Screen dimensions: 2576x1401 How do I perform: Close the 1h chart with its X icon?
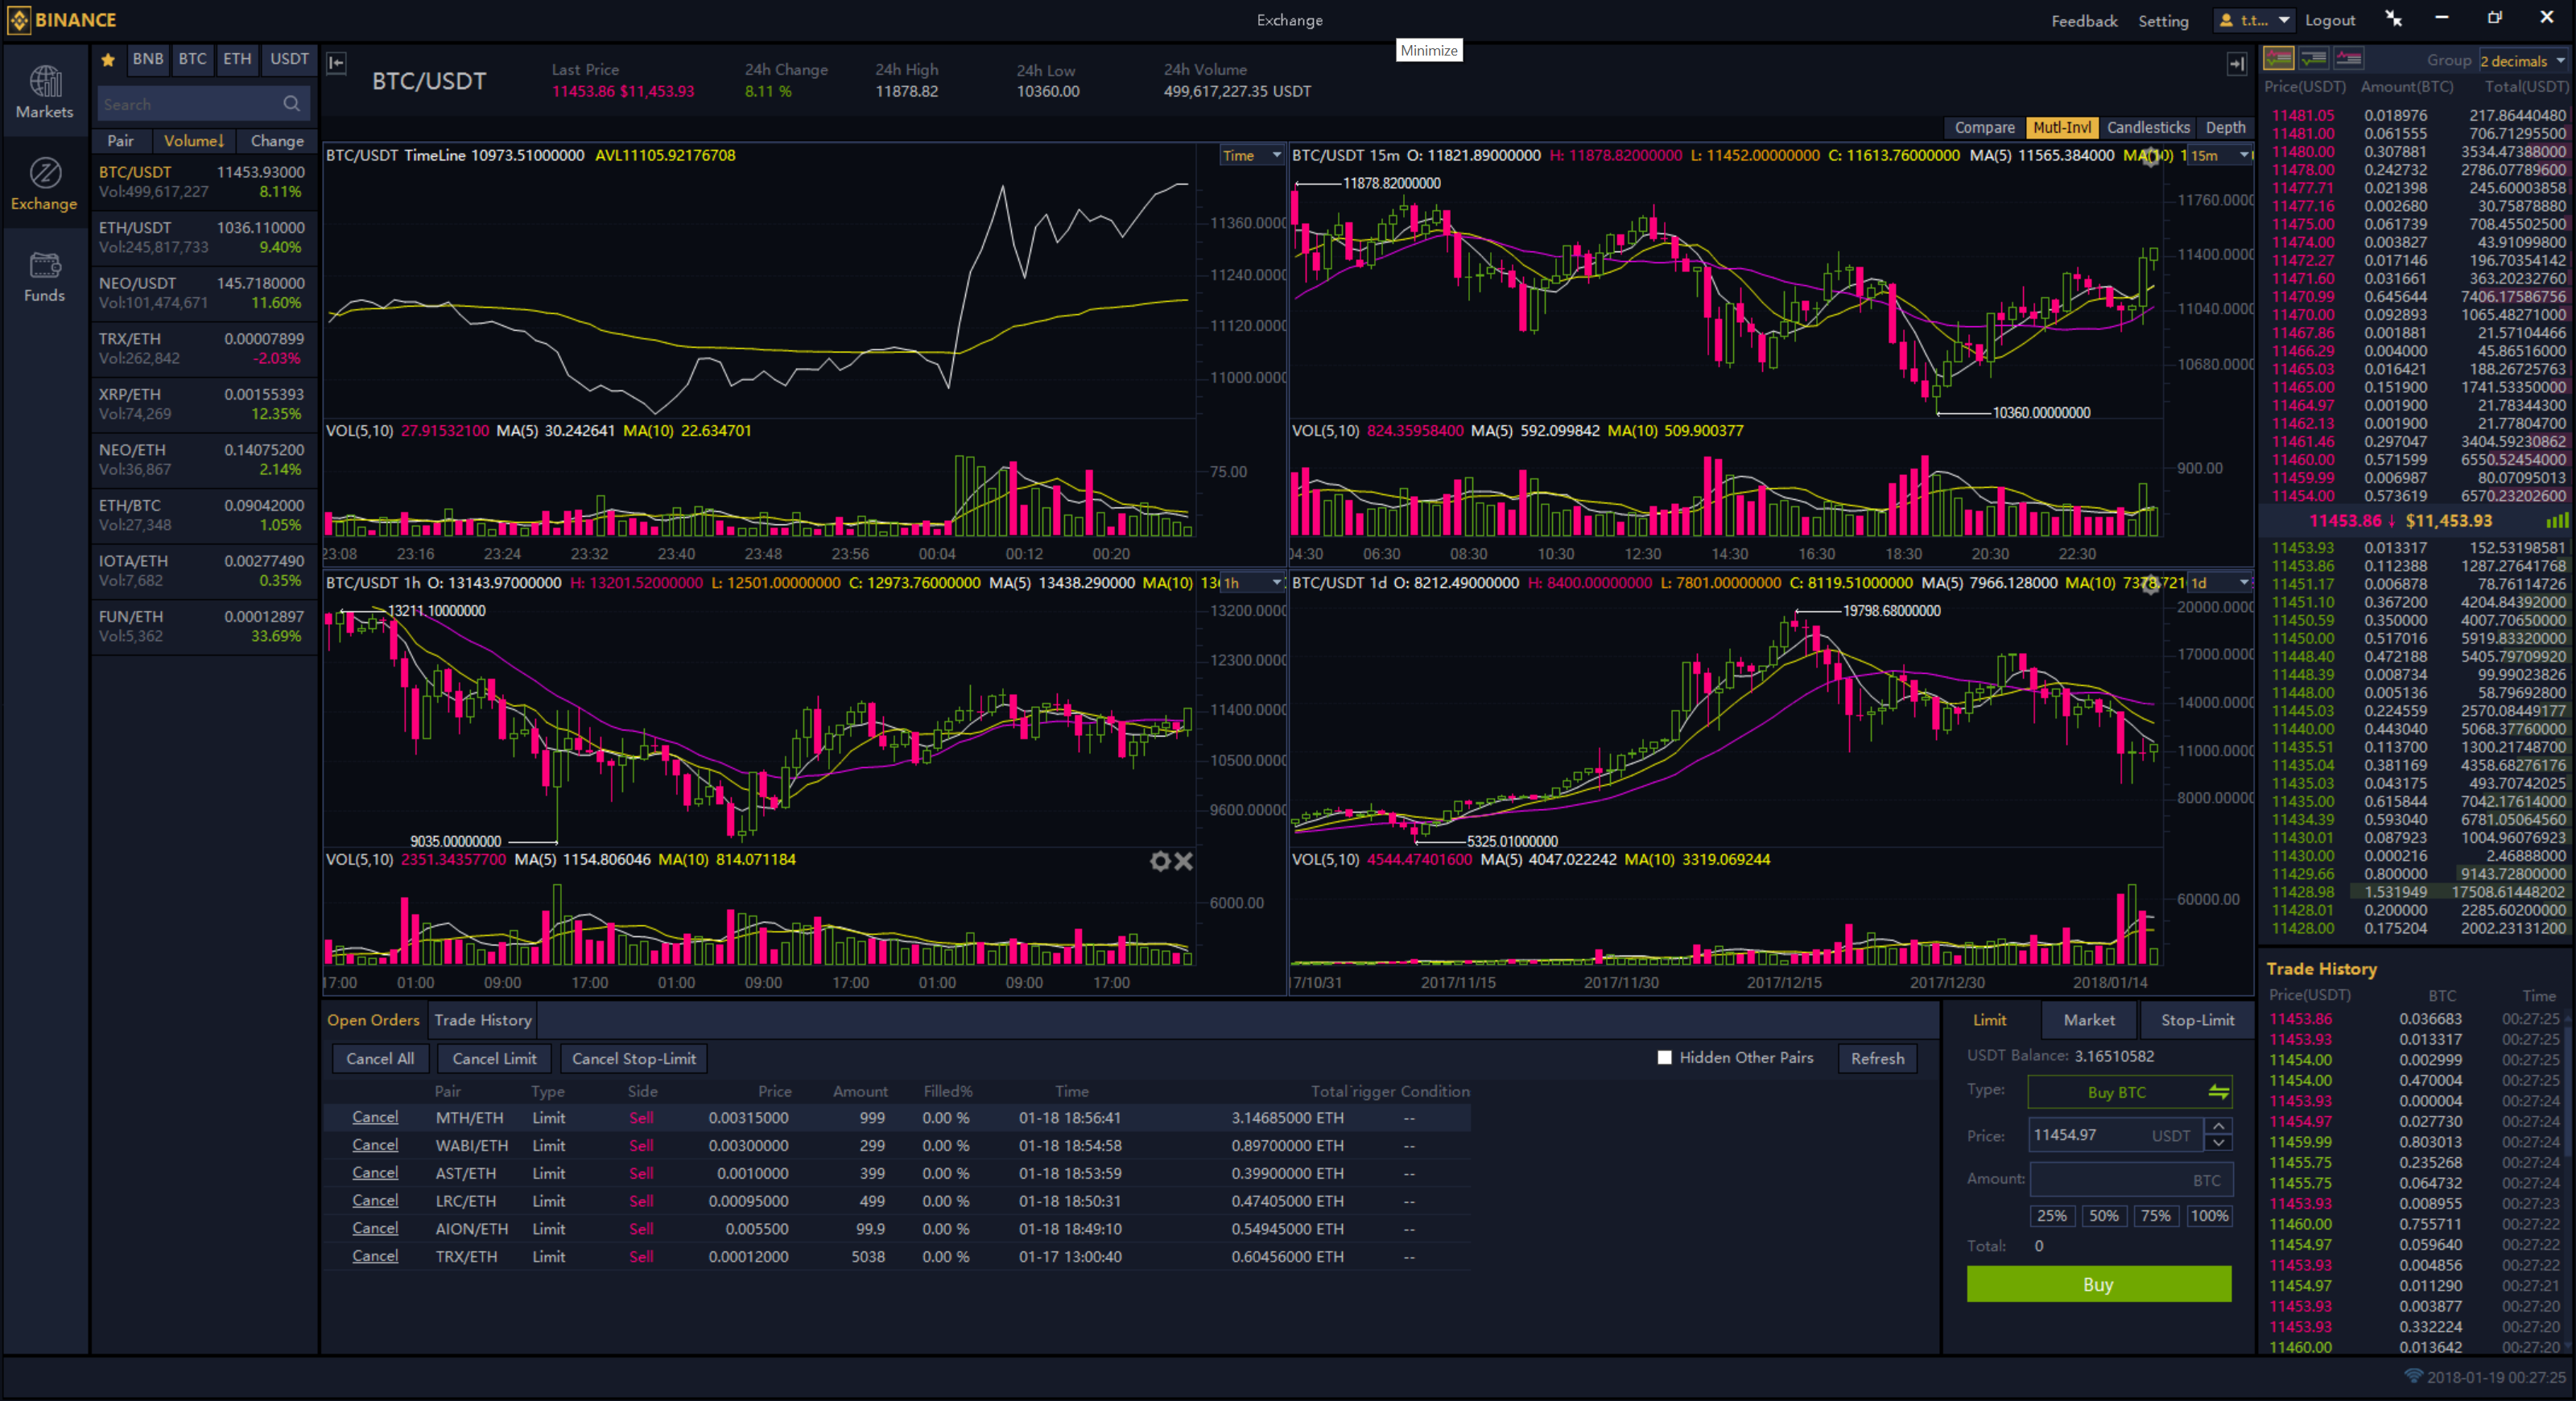tap(1184, 860)
